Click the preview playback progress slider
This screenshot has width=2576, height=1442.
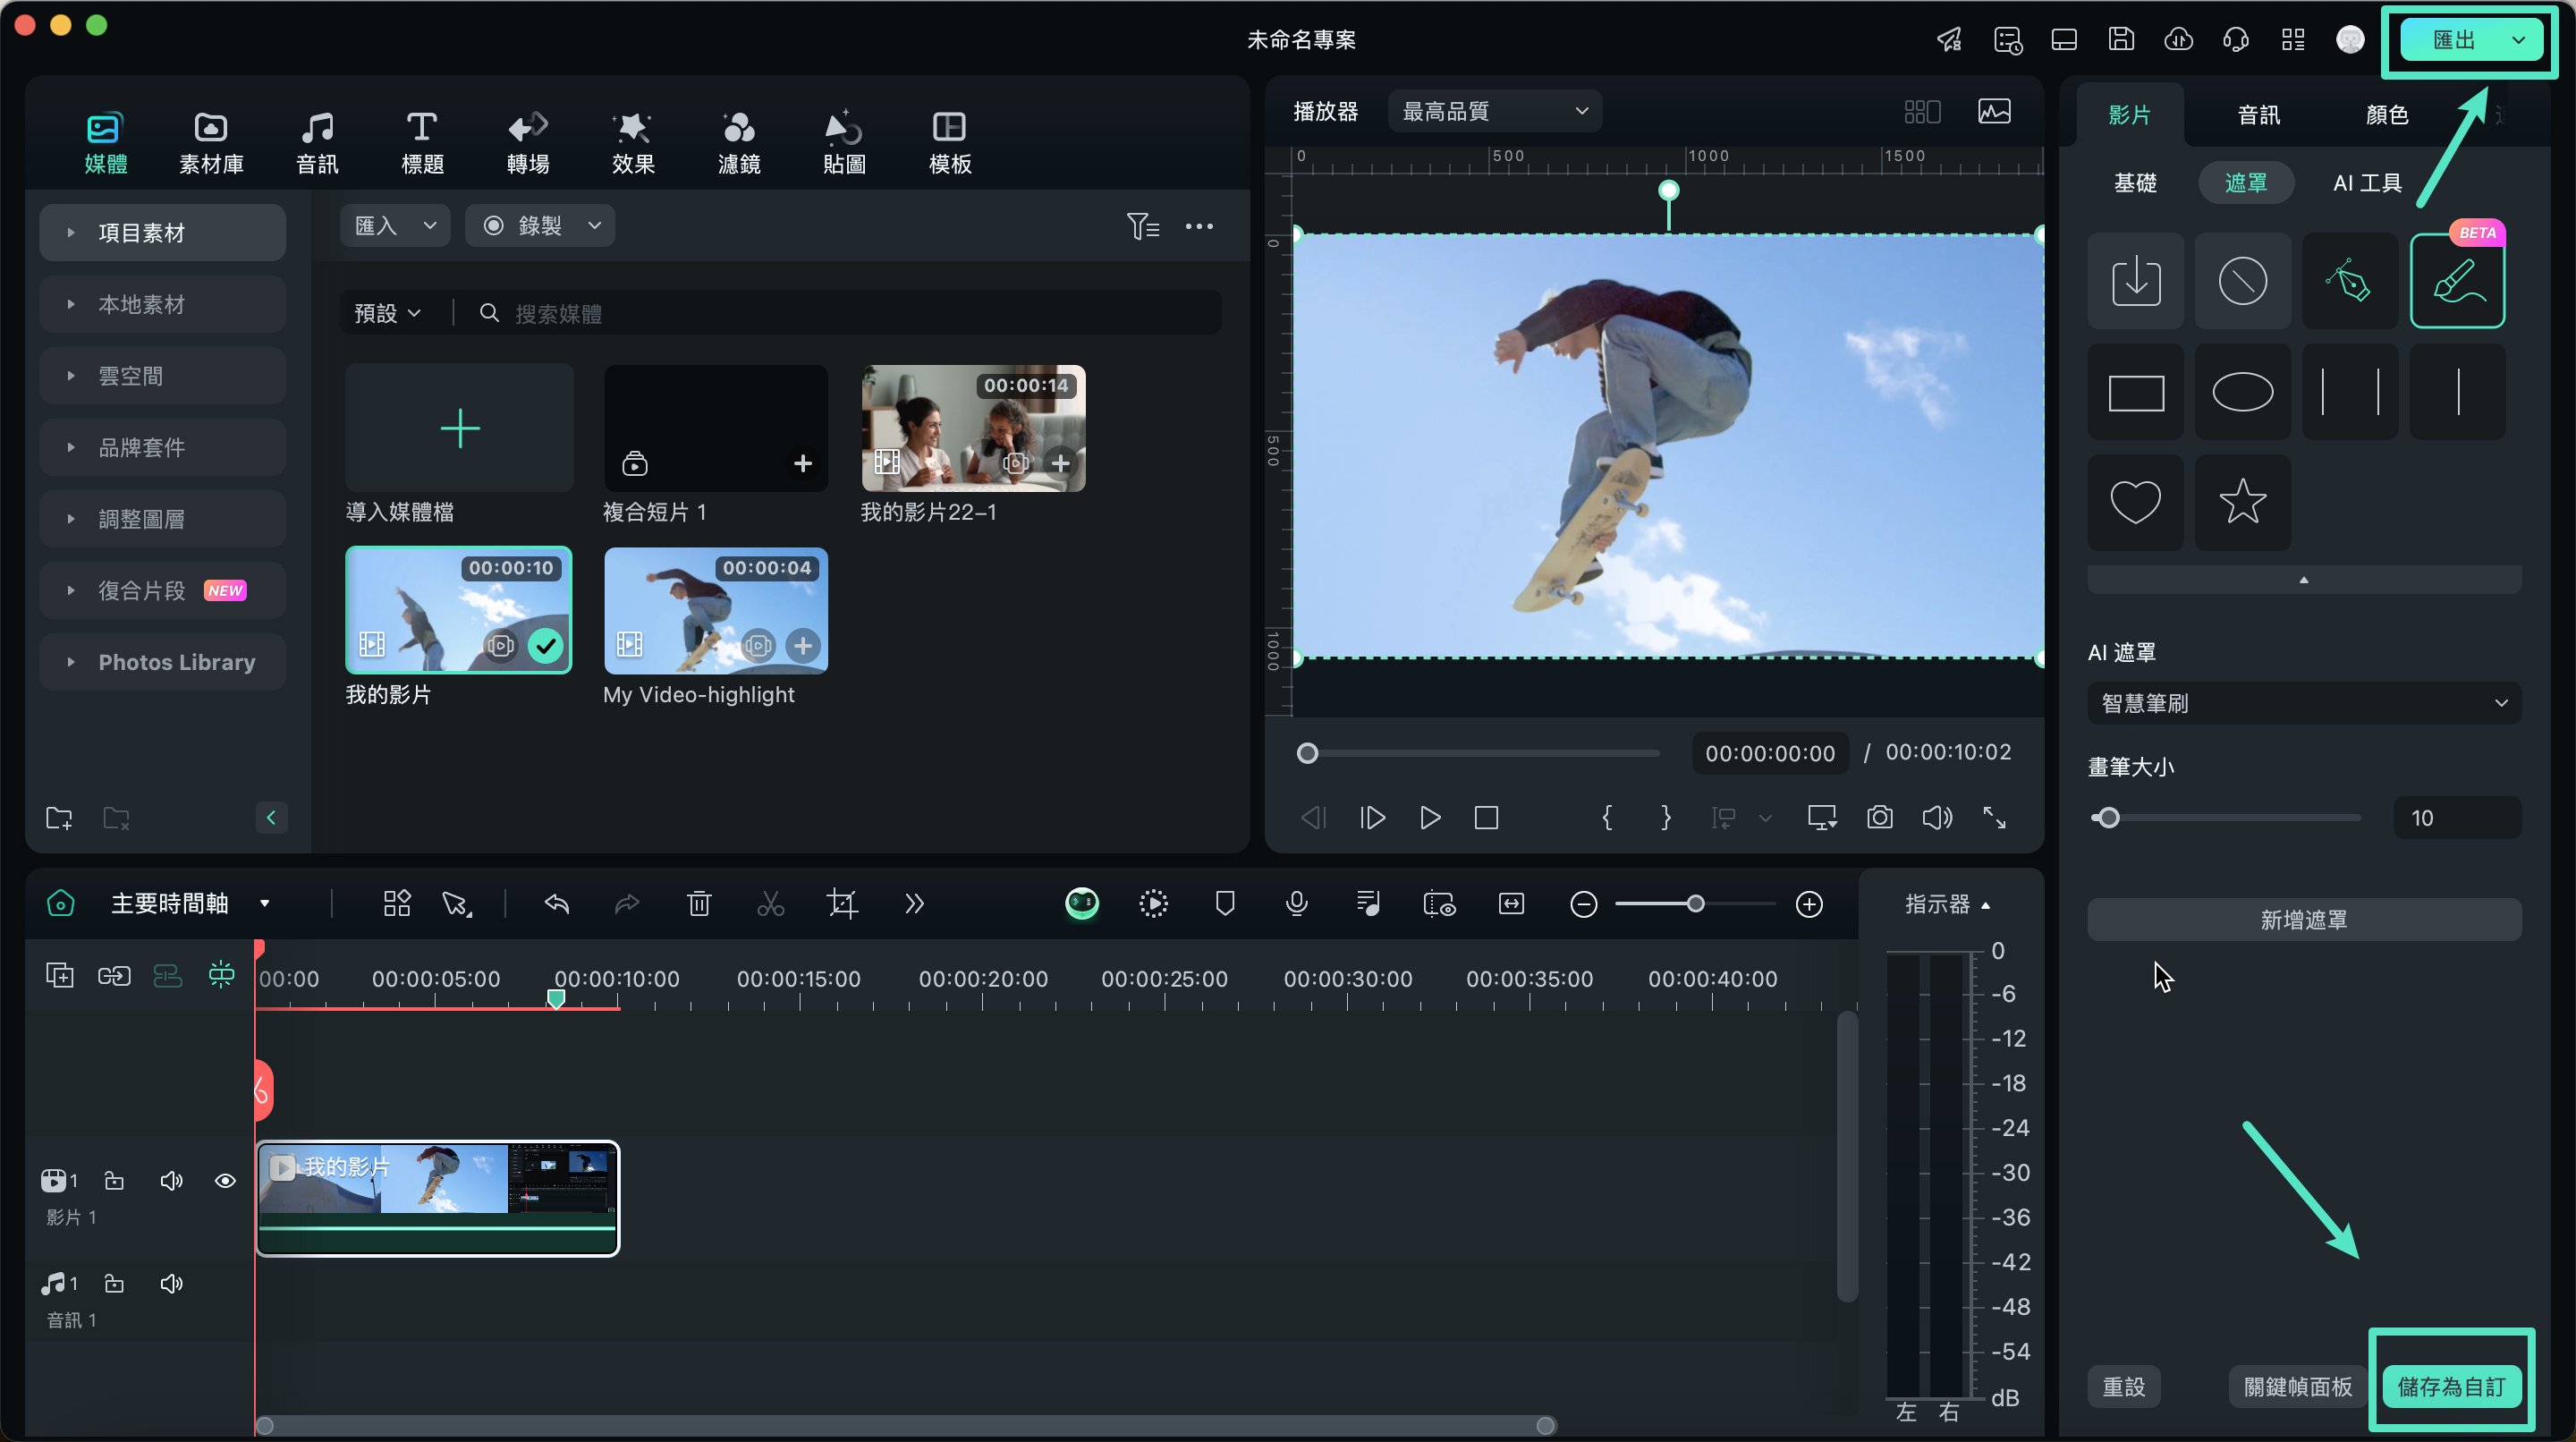[1478, 753]
